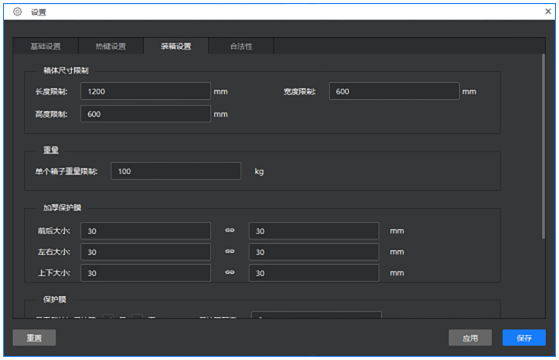Click the 上下大小 label

click(x=54, y=273)
